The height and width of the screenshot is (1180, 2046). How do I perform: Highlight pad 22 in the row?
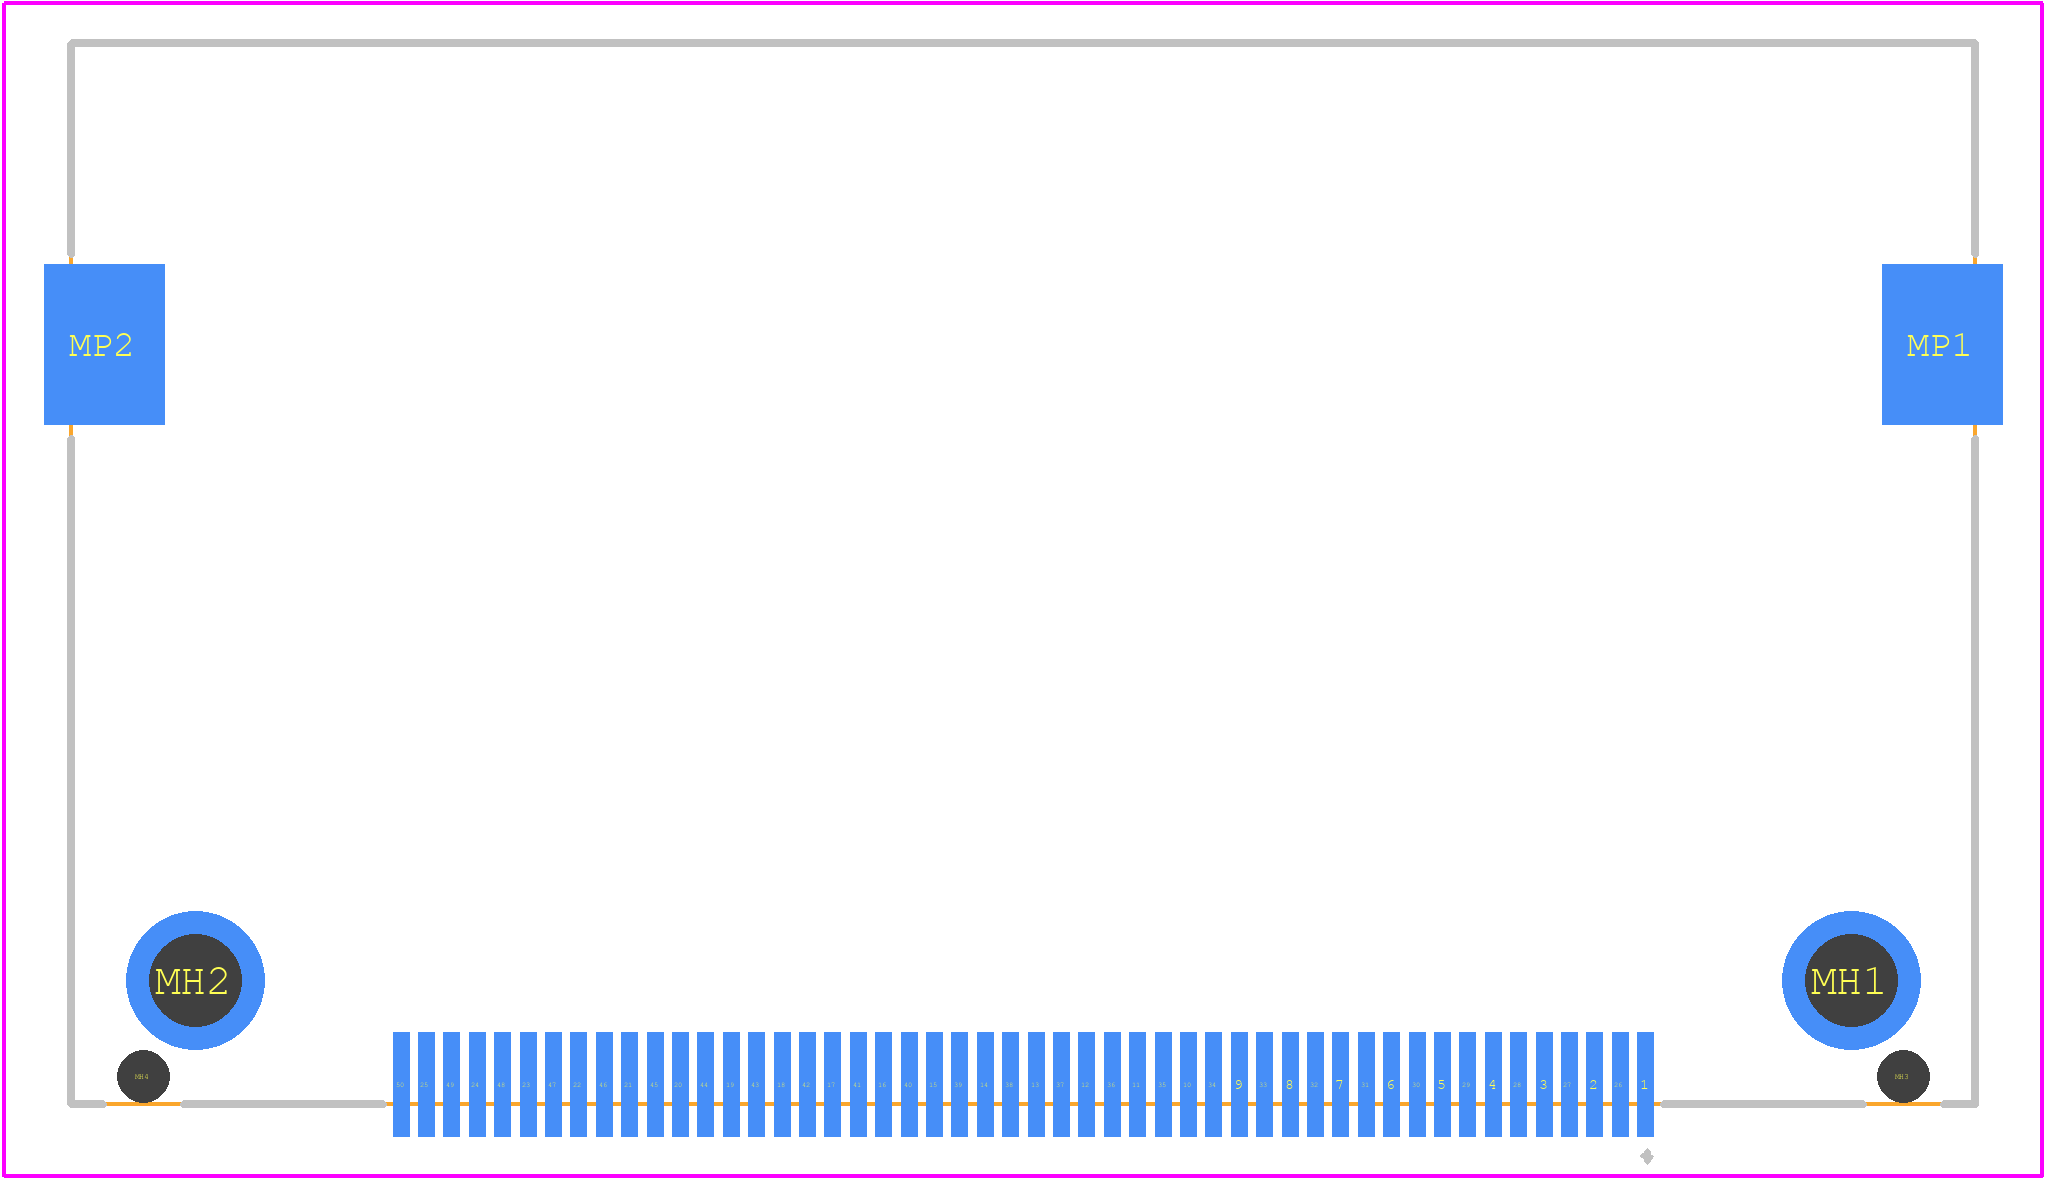pos(579,1084)
